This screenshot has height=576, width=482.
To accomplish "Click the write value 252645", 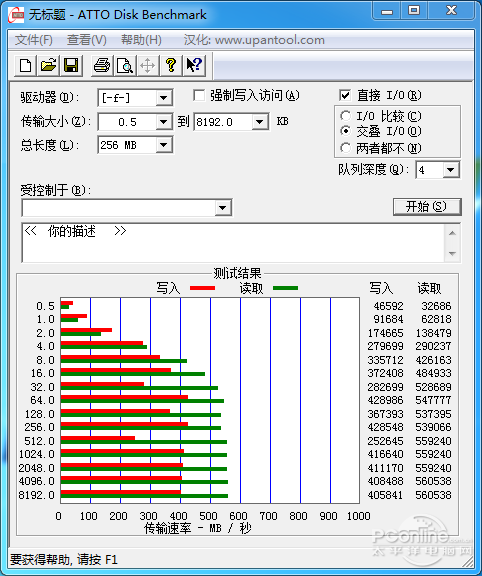I will click(385, 441).
